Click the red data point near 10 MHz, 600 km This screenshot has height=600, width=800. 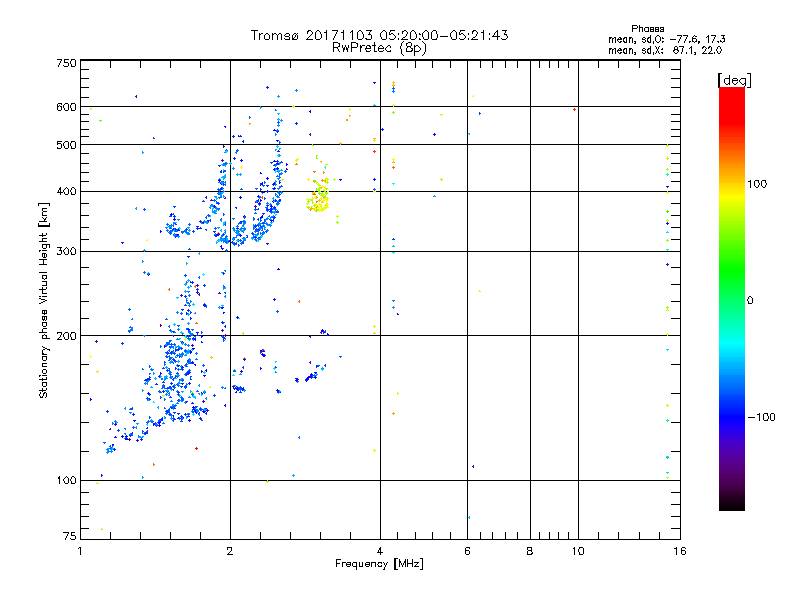pyautogui.click(x=574, y=109)
